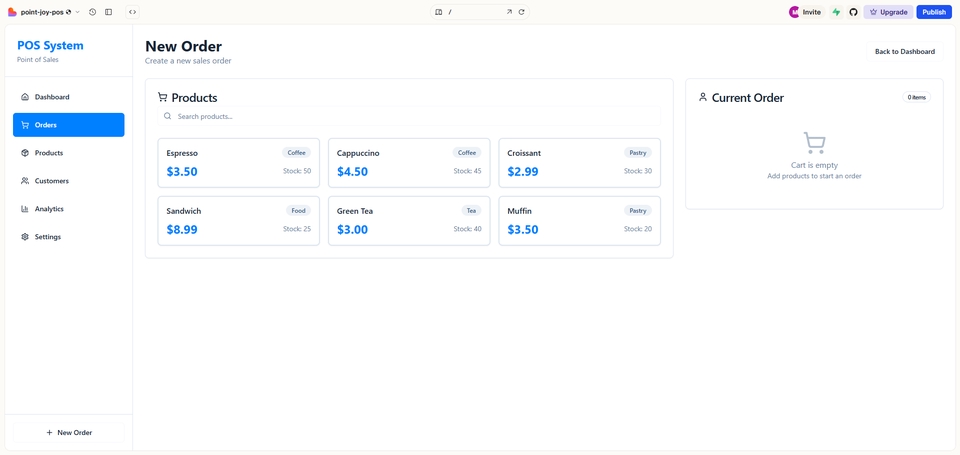
Task: Open preview in new tab arrow icon
Action: click(x=509, y=12)
